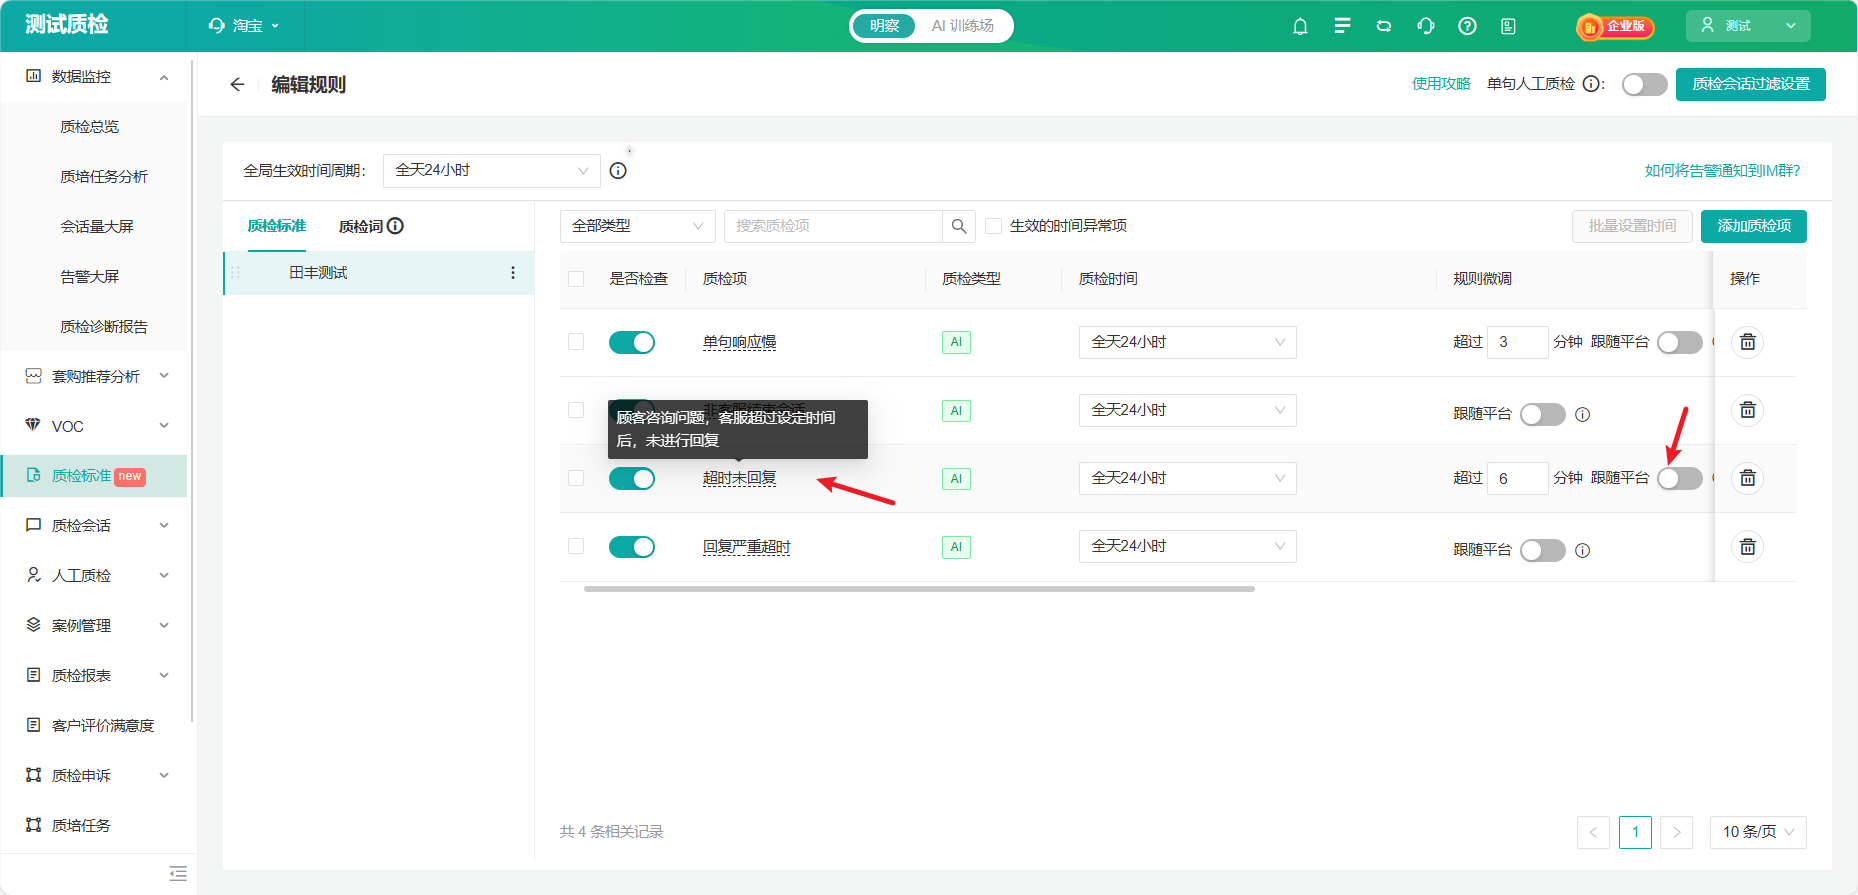Check the 生效的时间异常项 checkbox

coord(994,226)
